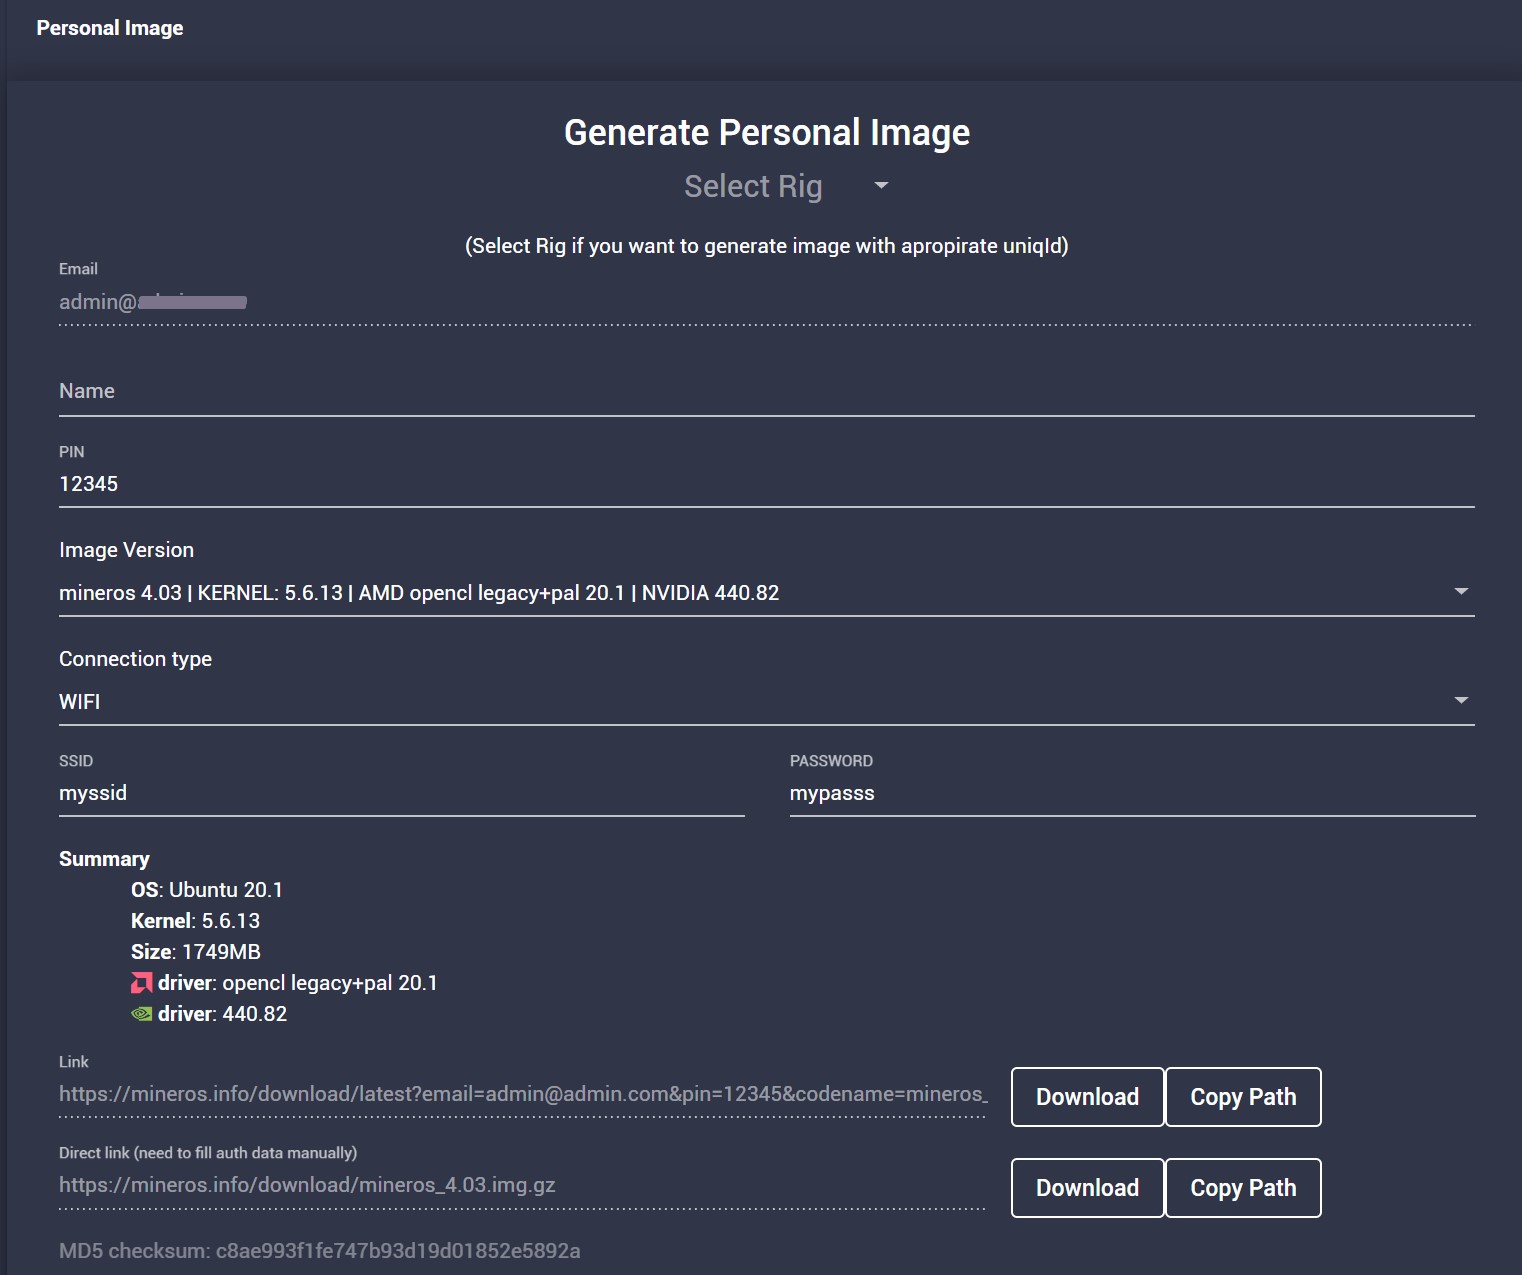The width and height of the screenshot is (1522, 1275).
Task: Click the PASSWORD field with mypasss
Action: click(1132, 793)
